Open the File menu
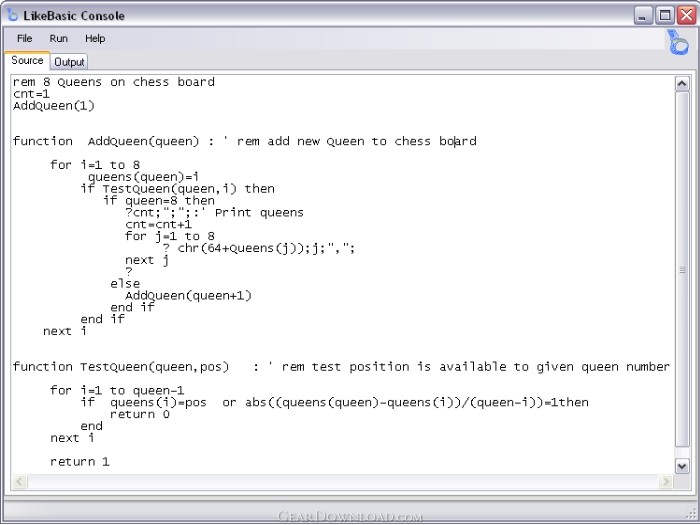Screen dimensions: 700x525 click(x=24, y=39)
